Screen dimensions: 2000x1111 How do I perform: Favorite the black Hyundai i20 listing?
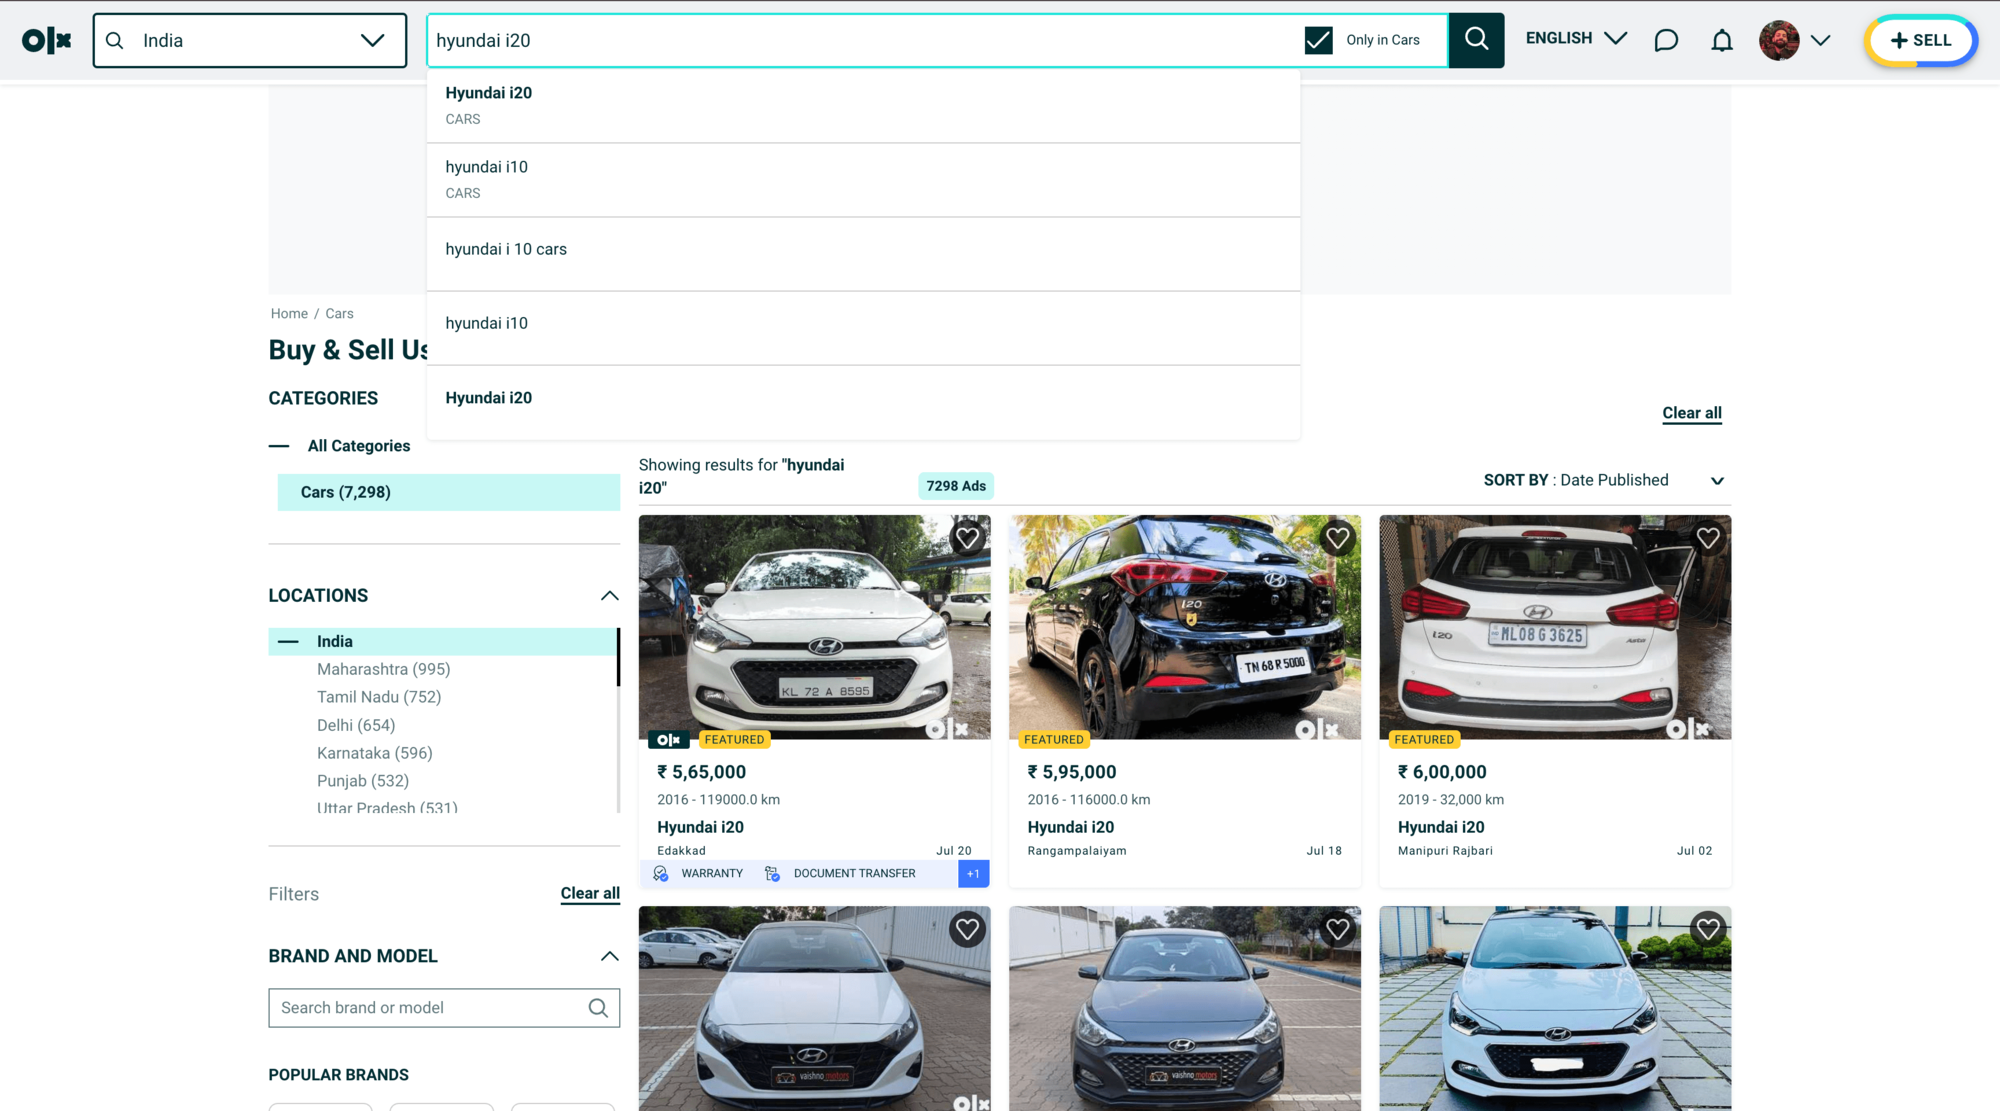click(x=1337, y=538)
